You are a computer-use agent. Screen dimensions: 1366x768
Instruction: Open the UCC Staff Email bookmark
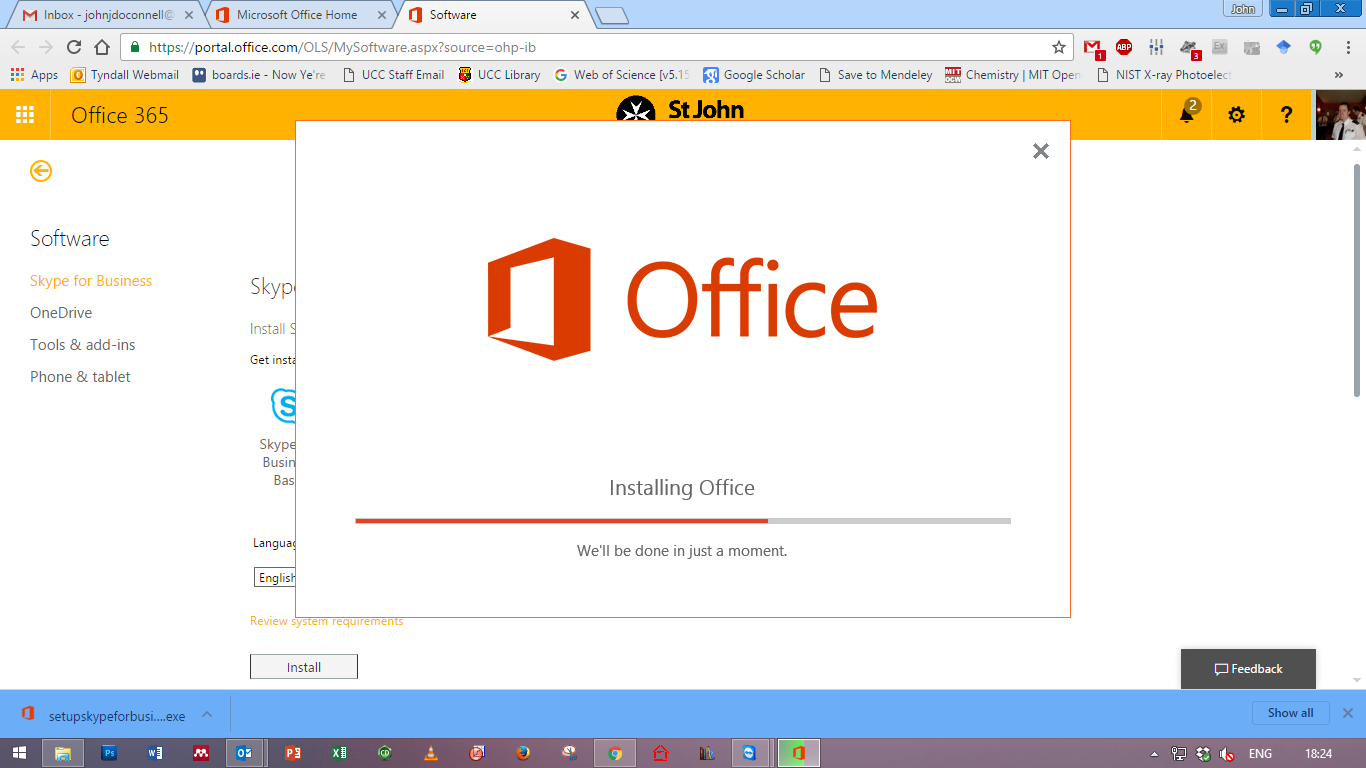(x=393, y=75)
